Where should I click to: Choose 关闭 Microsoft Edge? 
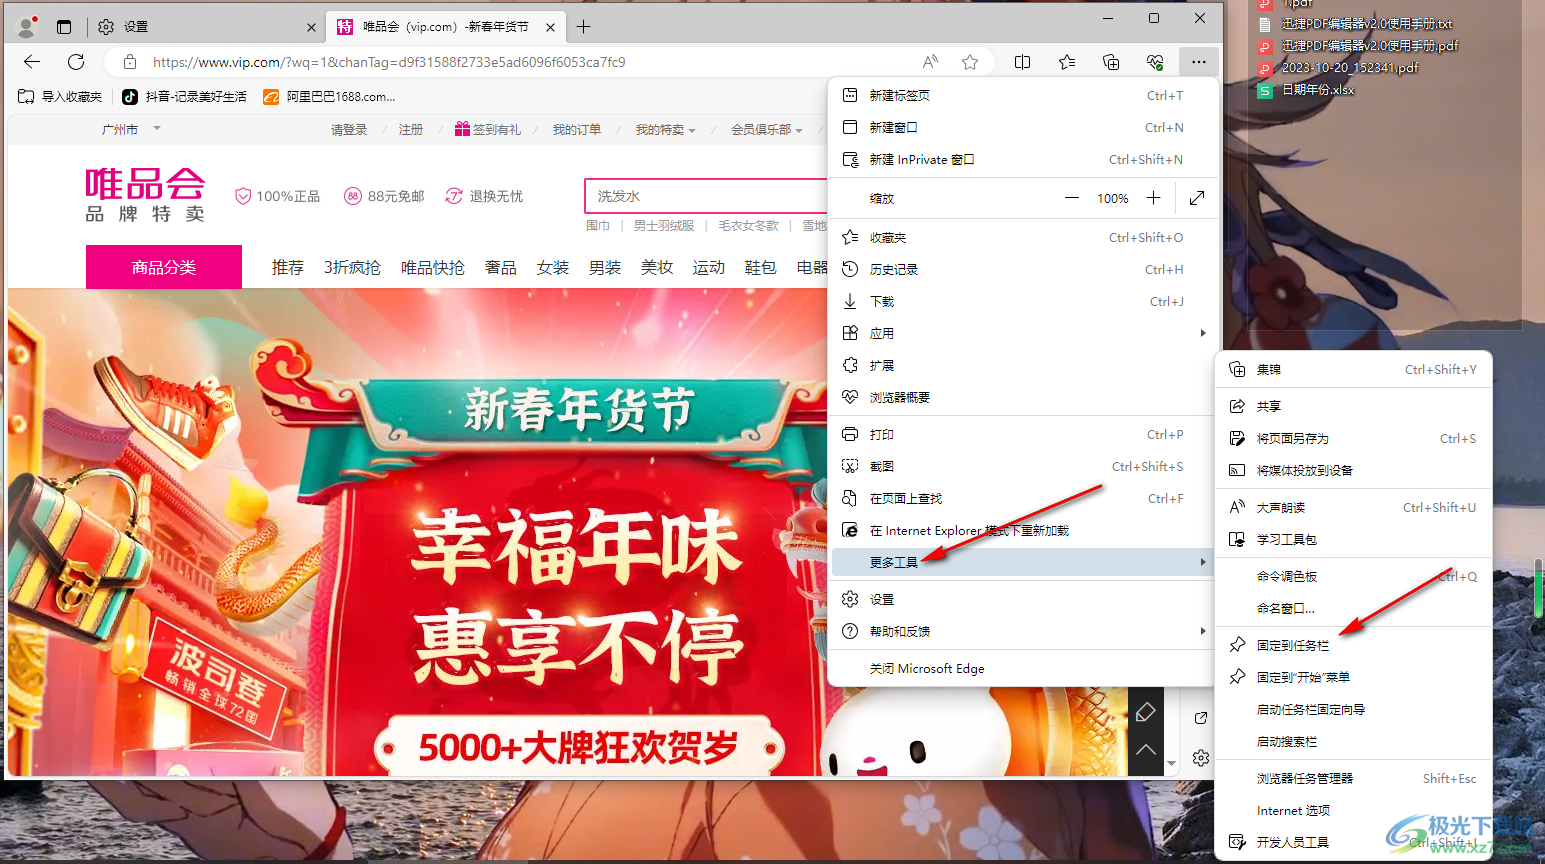(1023, 668)
